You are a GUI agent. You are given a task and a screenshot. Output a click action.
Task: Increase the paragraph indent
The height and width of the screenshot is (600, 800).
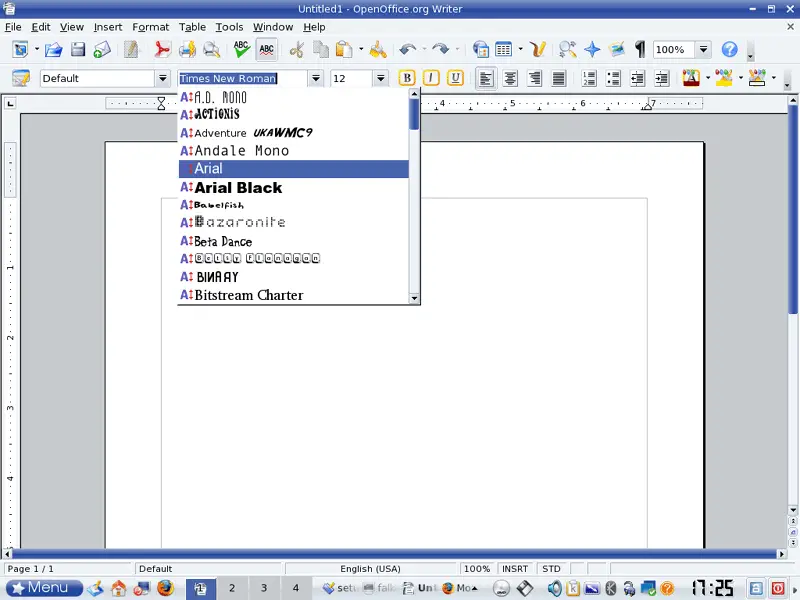point(662,78)
